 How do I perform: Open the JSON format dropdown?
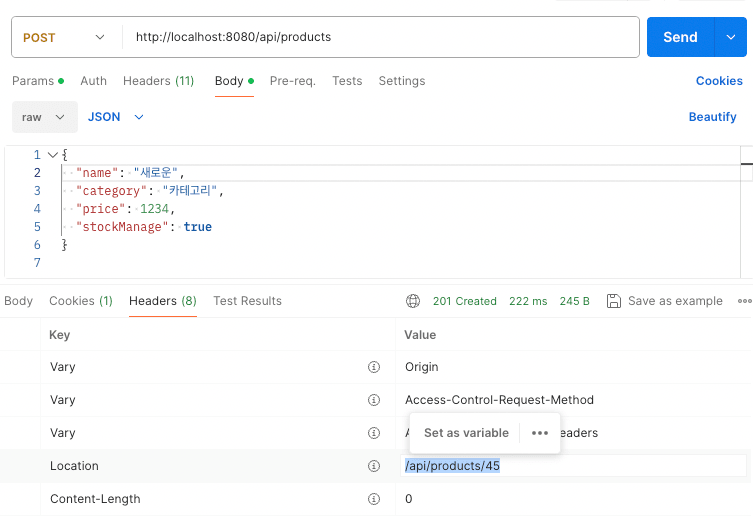click(x=116, y=117)
